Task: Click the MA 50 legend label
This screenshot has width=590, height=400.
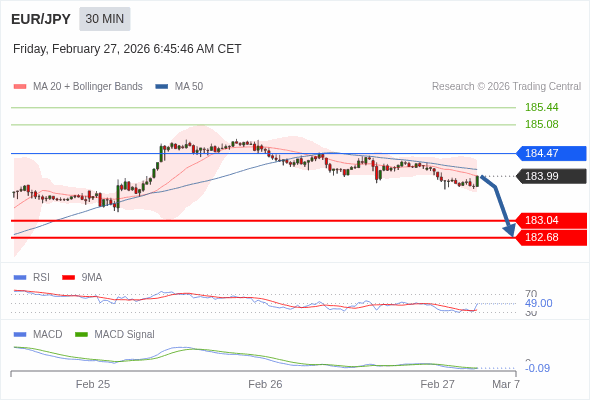Action: [189, 87]
